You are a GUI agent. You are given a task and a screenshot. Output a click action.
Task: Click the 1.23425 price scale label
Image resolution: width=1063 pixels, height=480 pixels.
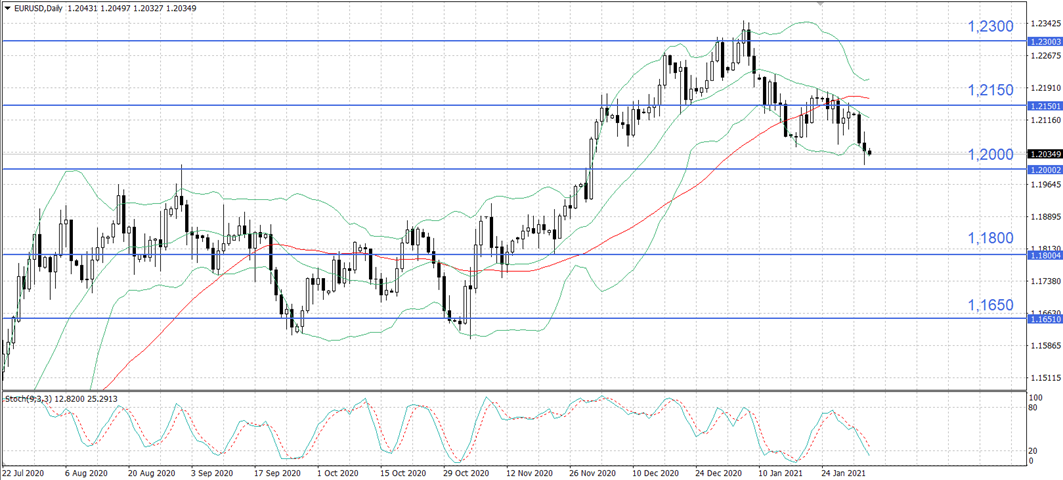(x=1045, y=23)
